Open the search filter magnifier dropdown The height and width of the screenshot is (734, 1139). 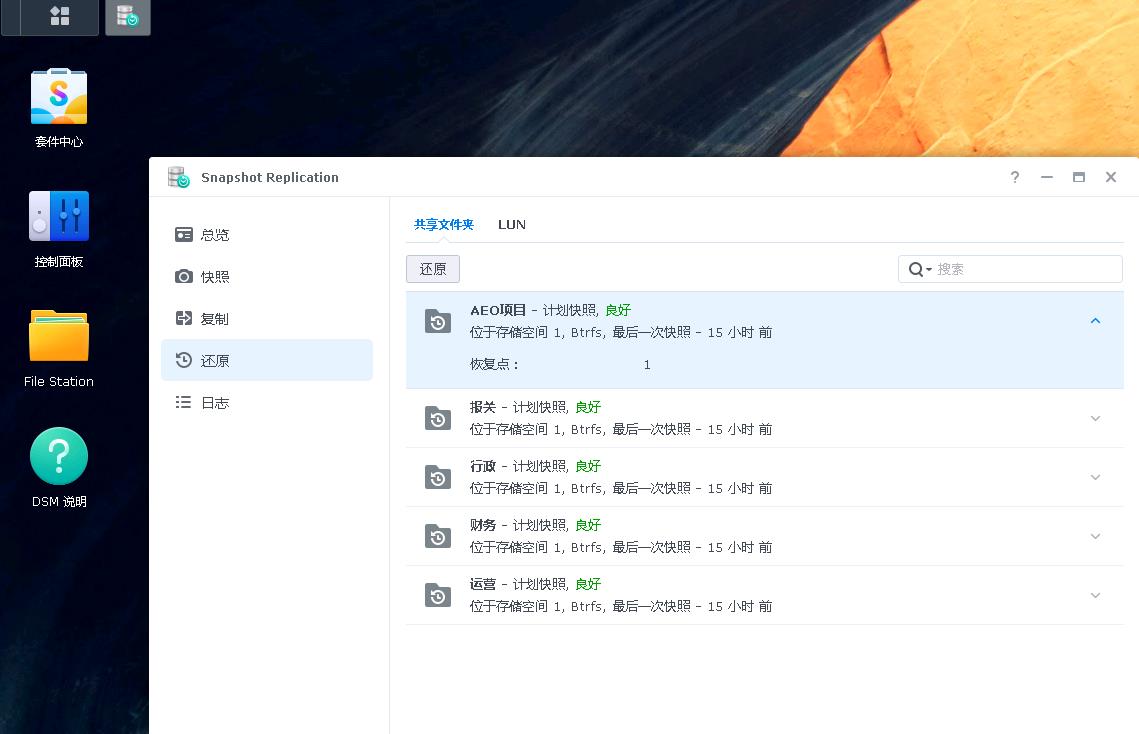click(x=920, y=269)
